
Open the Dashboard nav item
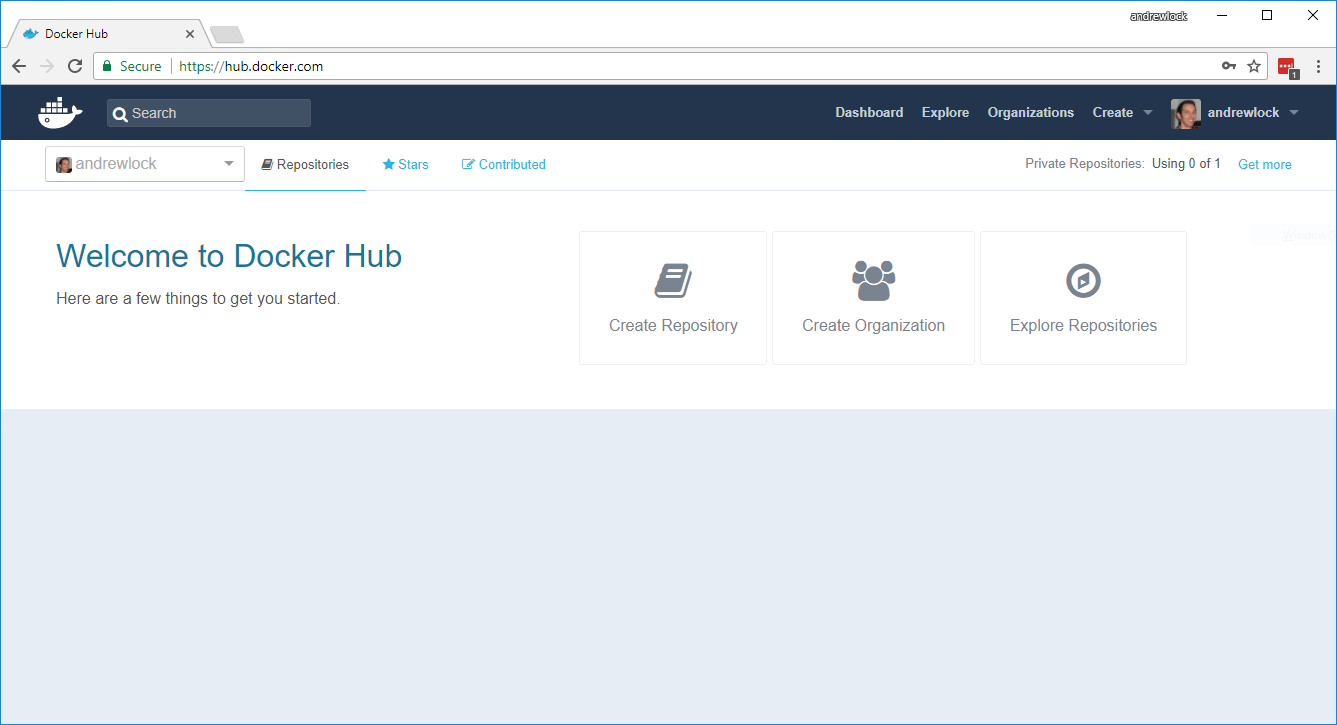869,113
